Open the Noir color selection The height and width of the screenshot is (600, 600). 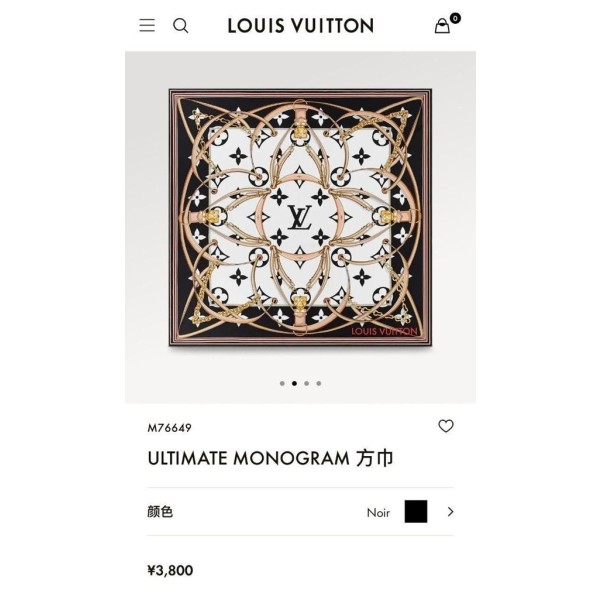(378, 512)
